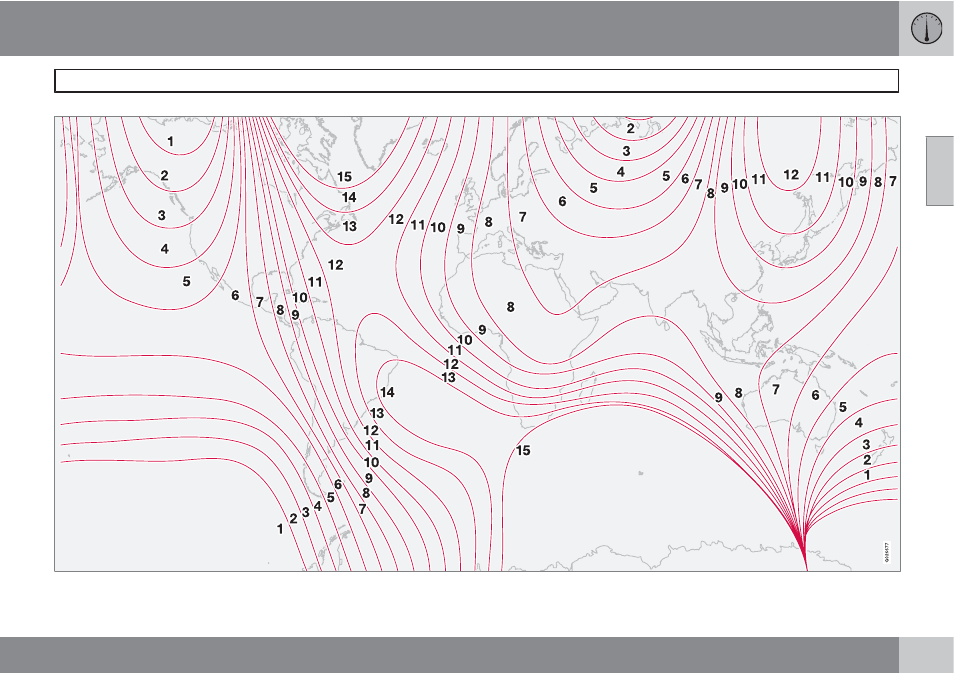Click zone label 1 near southern Chile
This screenshot has height=673, width=954.
[x=280, y=529]
